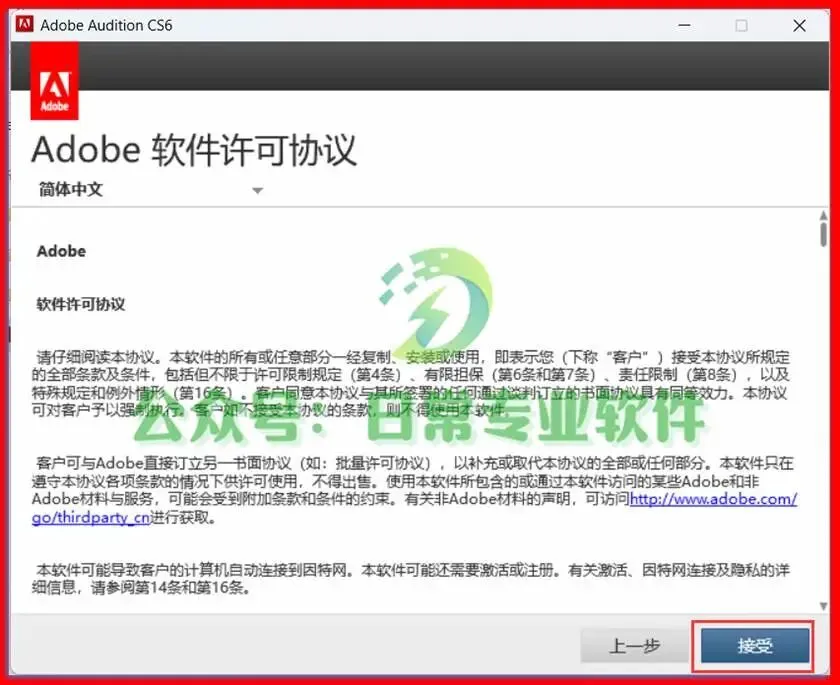Minimize the Adobe Audition CS6 window
Image resolution: width=840 pixels, height=685 pixels.
[684, 25]
